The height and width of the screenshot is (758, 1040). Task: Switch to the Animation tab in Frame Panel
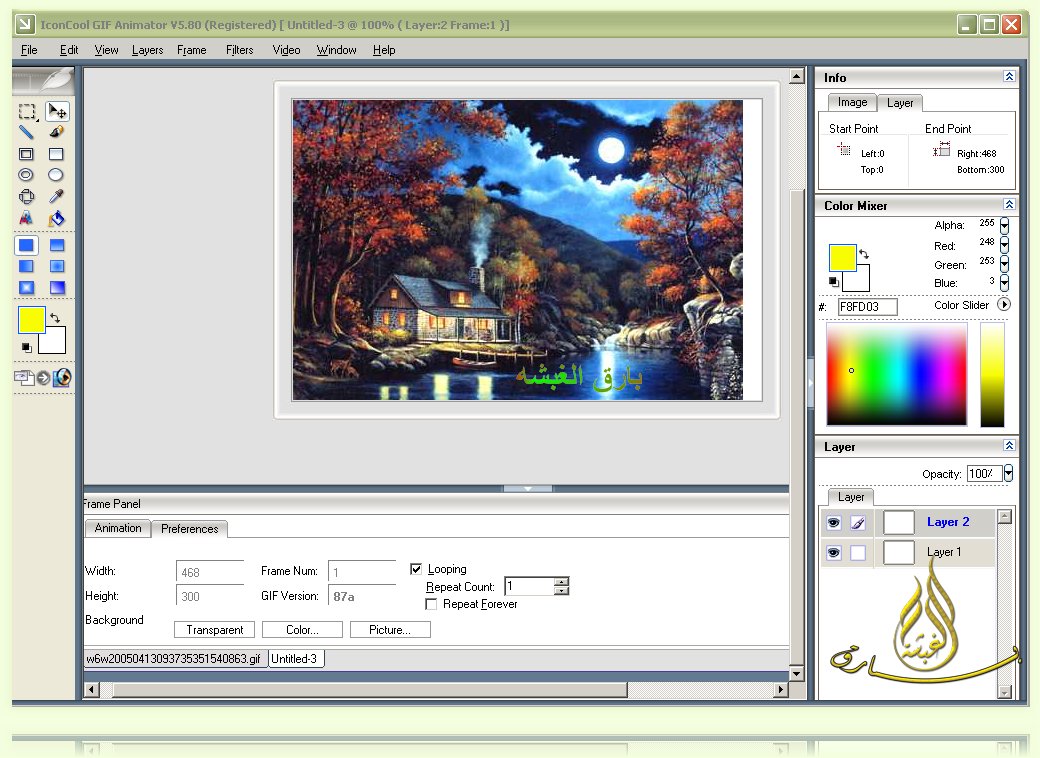(118, 528)
